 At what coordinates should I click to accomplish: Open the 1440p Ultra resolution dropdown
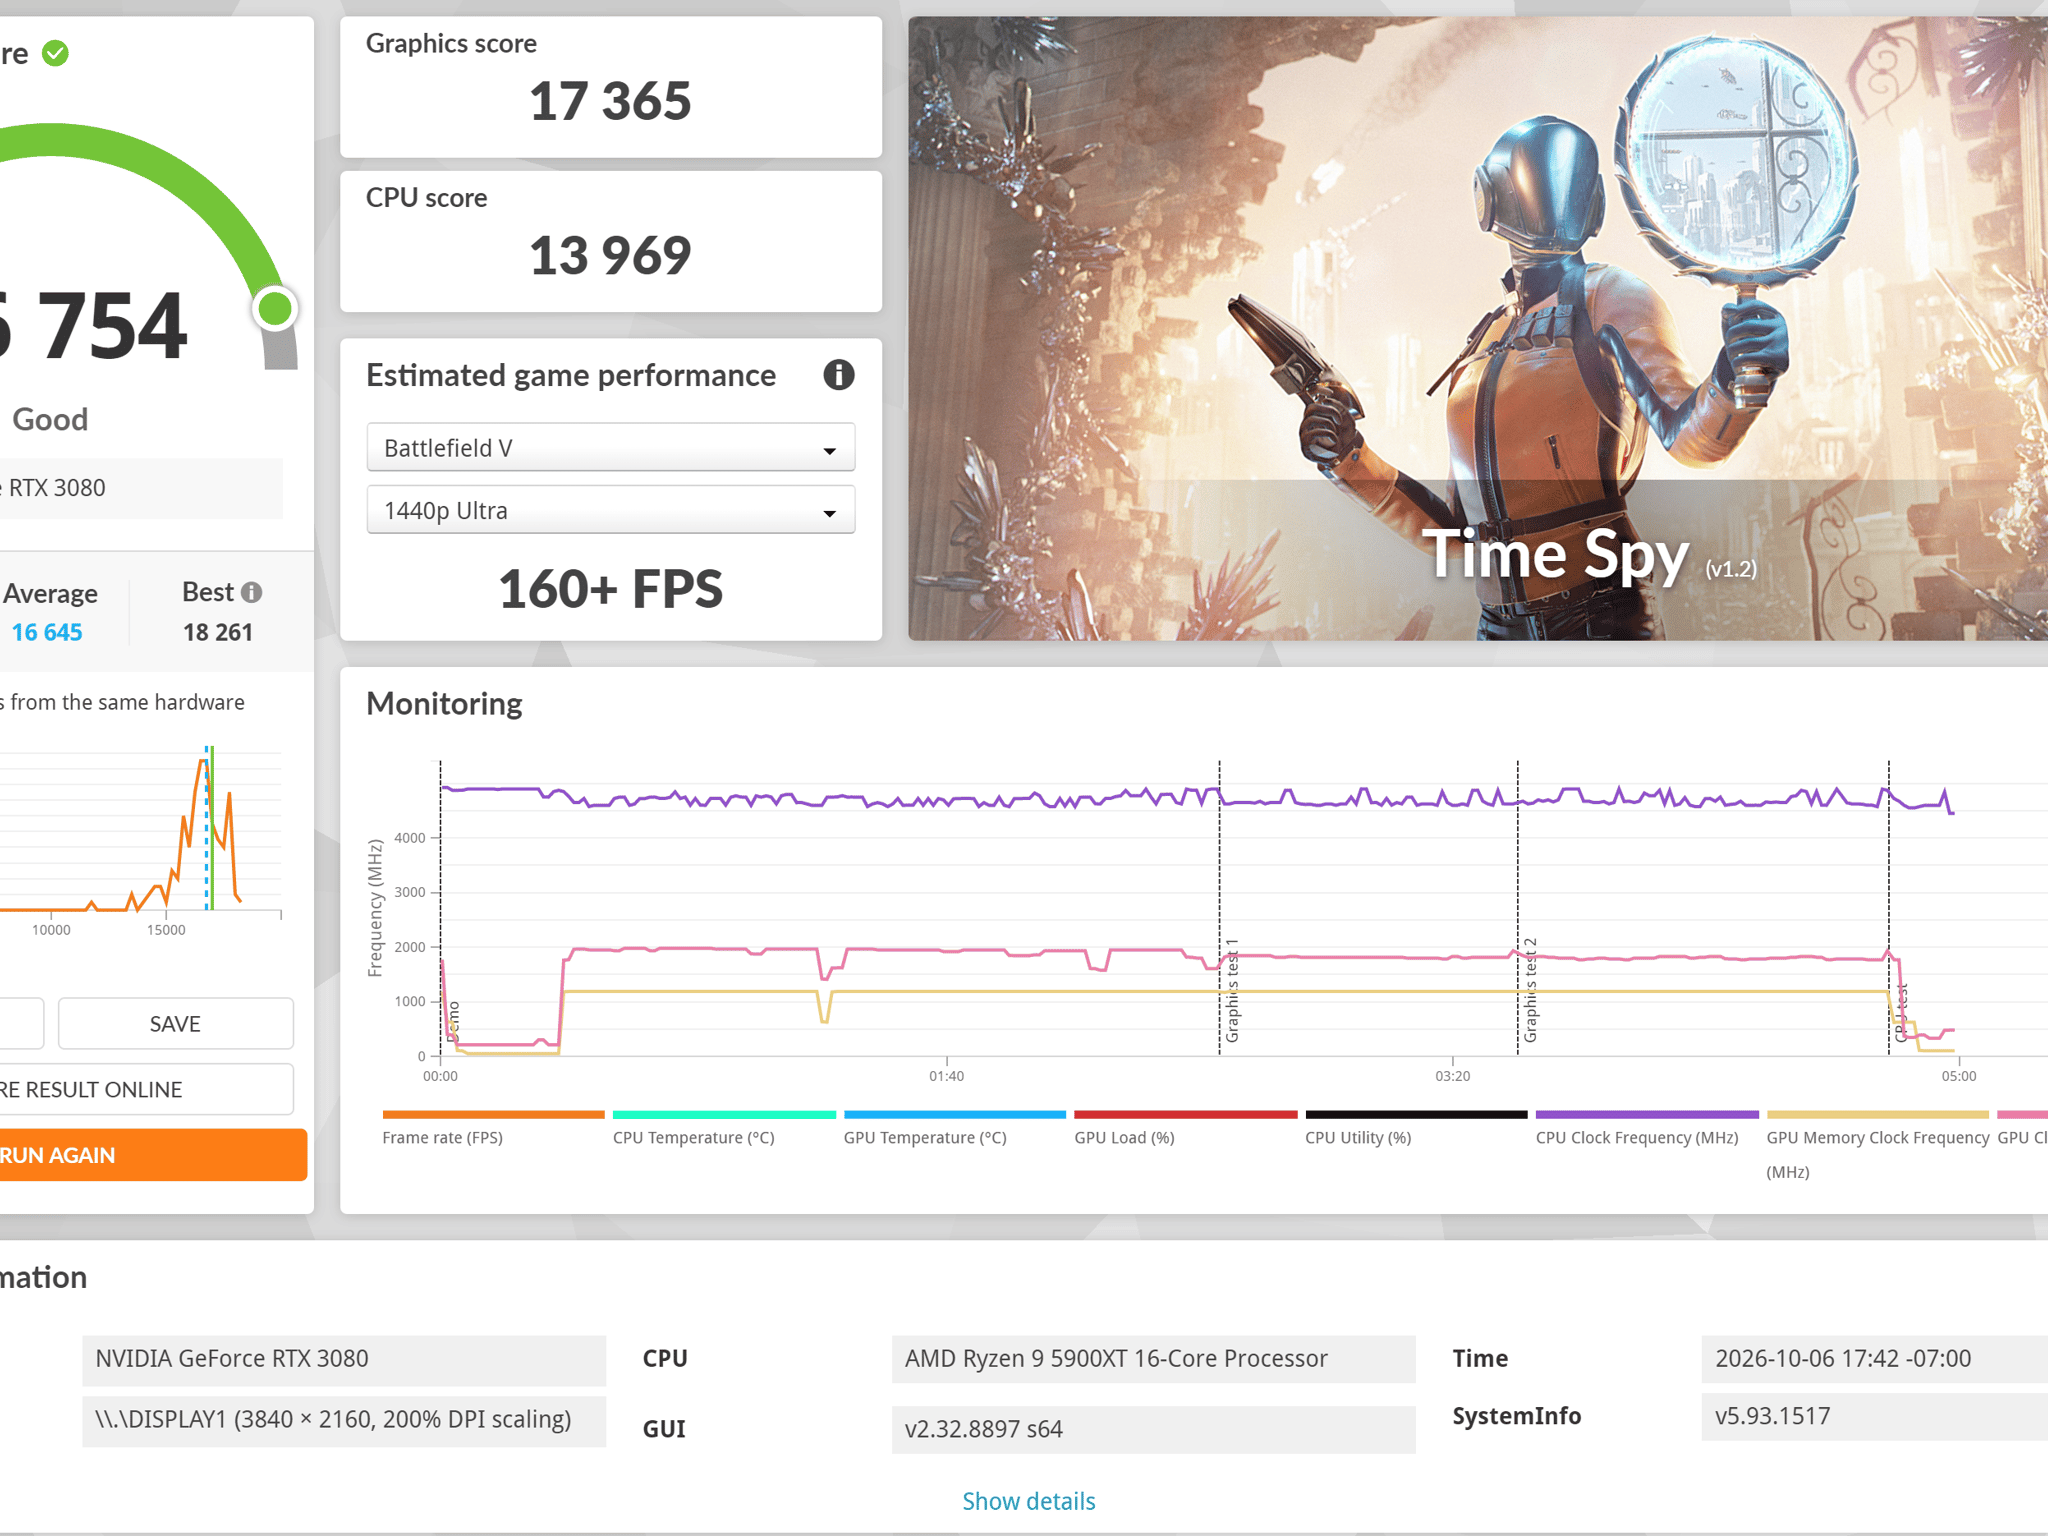(x=610, y=510)
